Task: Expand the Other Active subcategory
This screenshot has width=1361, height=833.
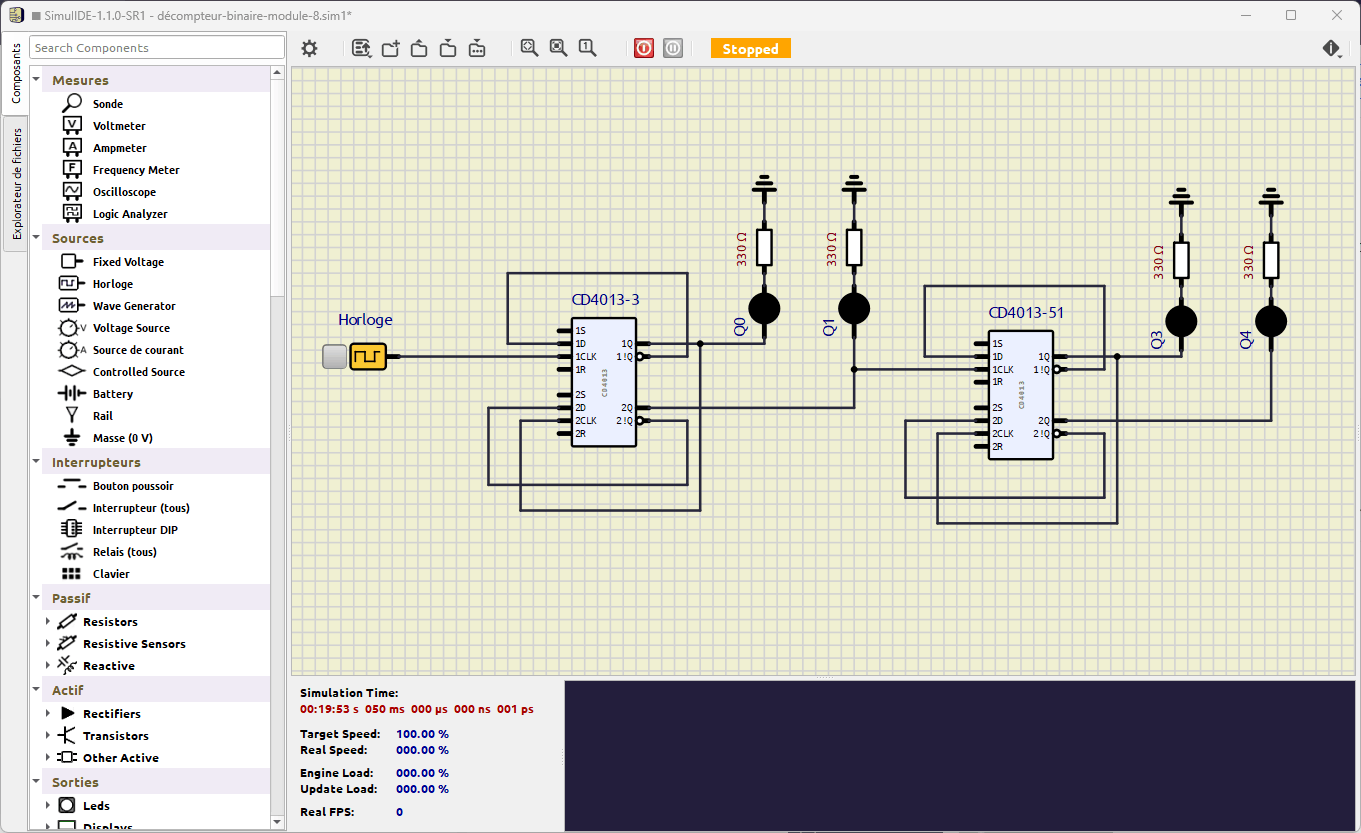Action: pos(47,758)
